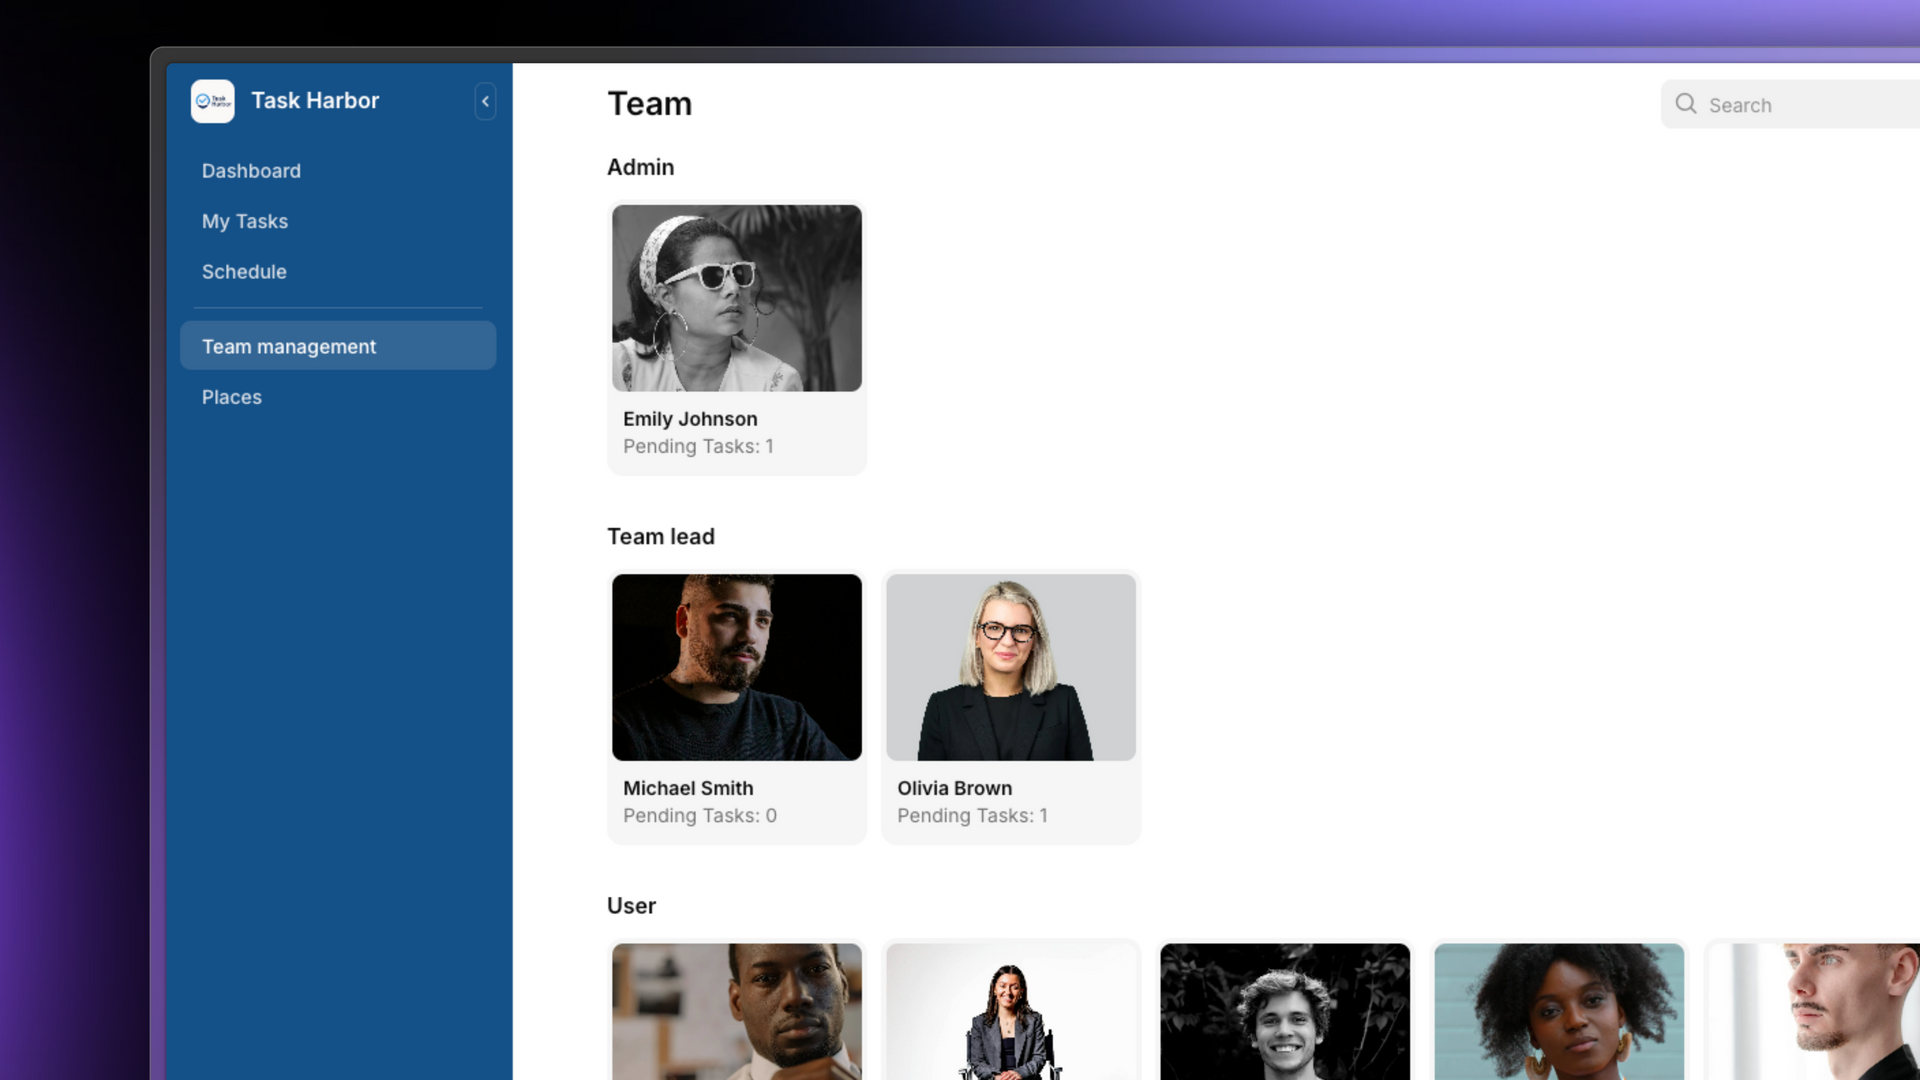Open user card of woman with afro
Screen dimensions: 1920x1080
1559,1010
